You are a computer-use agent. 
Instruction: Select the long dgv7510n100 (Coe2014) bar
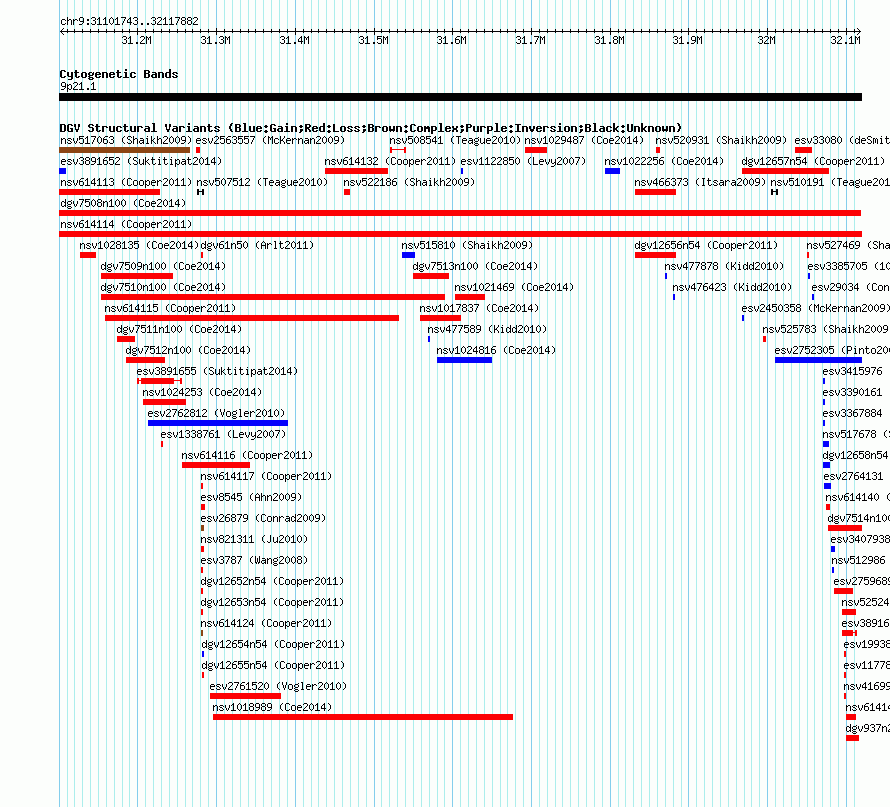(272, 297)
